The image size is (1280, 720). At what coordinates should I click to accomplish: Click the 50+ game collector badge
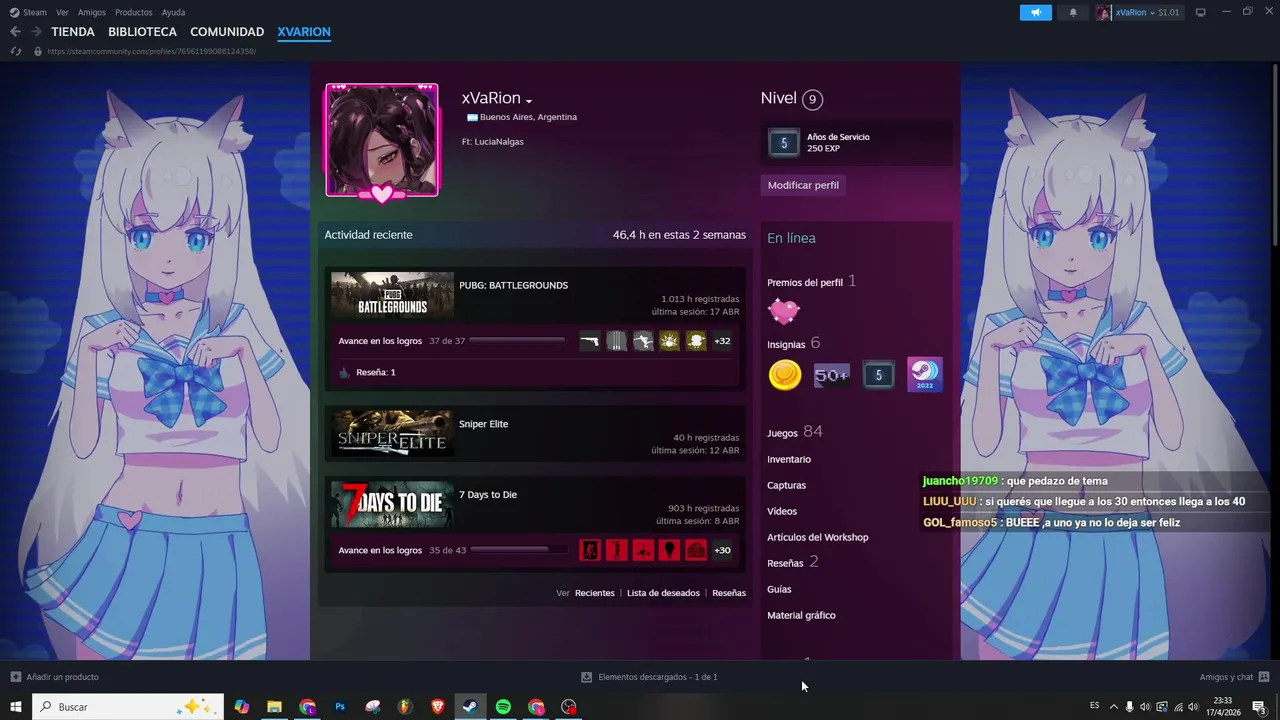click(x=832, y=375)
